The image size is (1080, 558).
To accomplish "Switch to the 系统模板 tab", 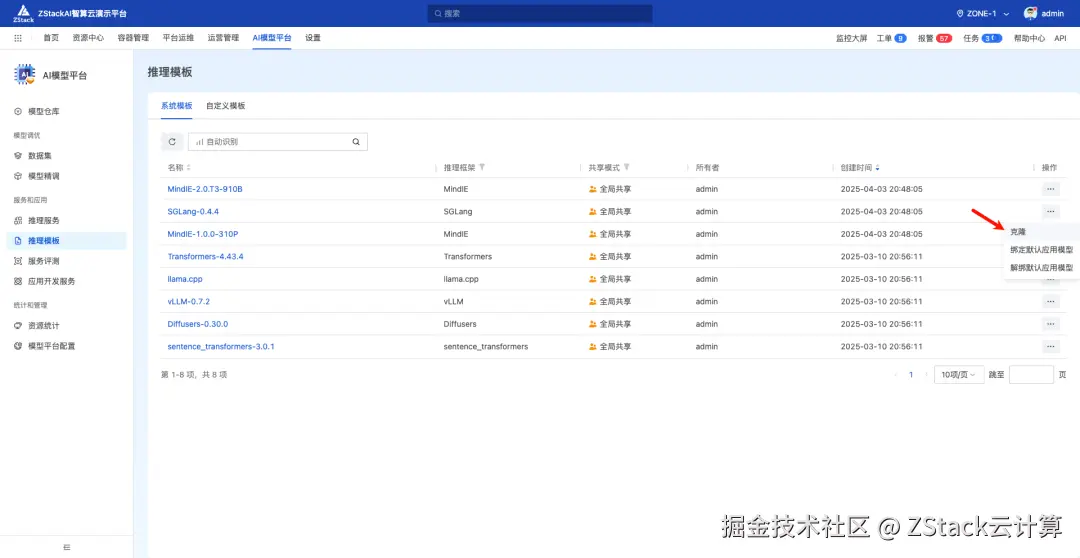I will coord(176,105).
